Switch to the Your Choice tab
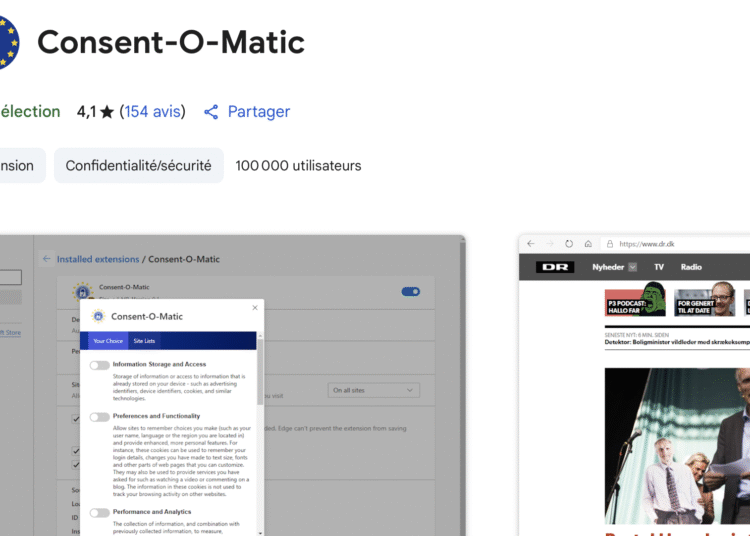The image size is (750, 536). [108, 341]
